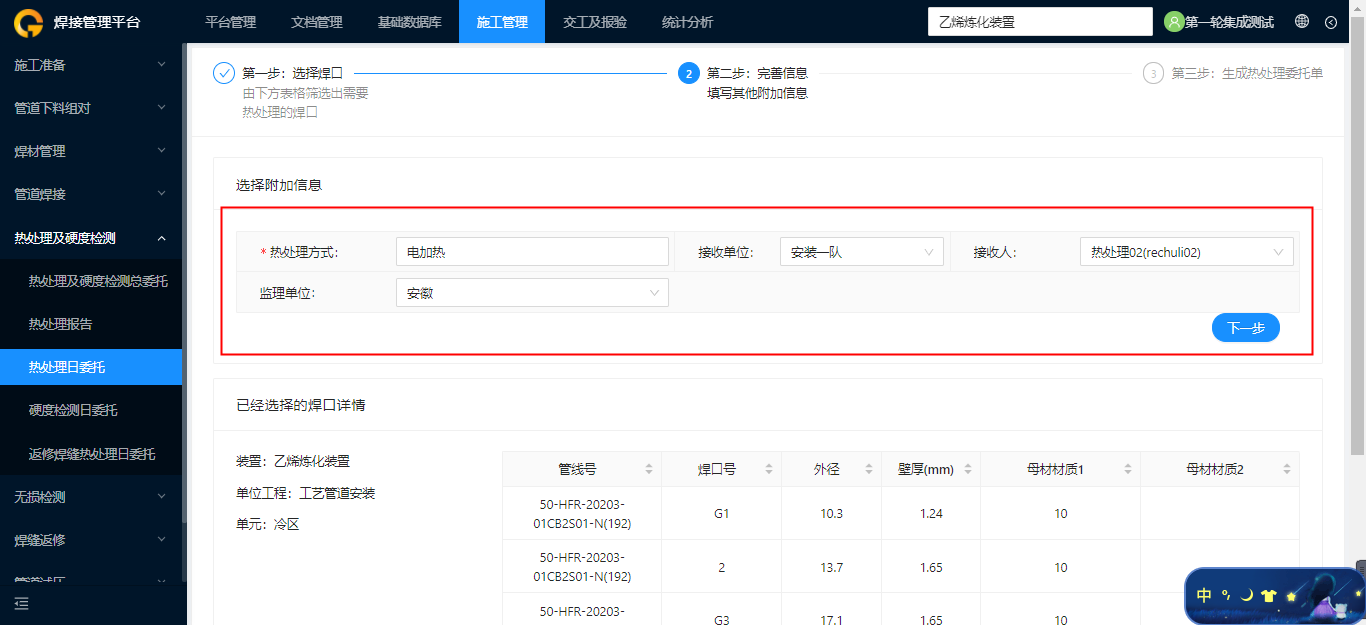Viewport: 1366px width, 625px height.
Task: Open 热处理报告 menu item
Action: coord(91,324)
